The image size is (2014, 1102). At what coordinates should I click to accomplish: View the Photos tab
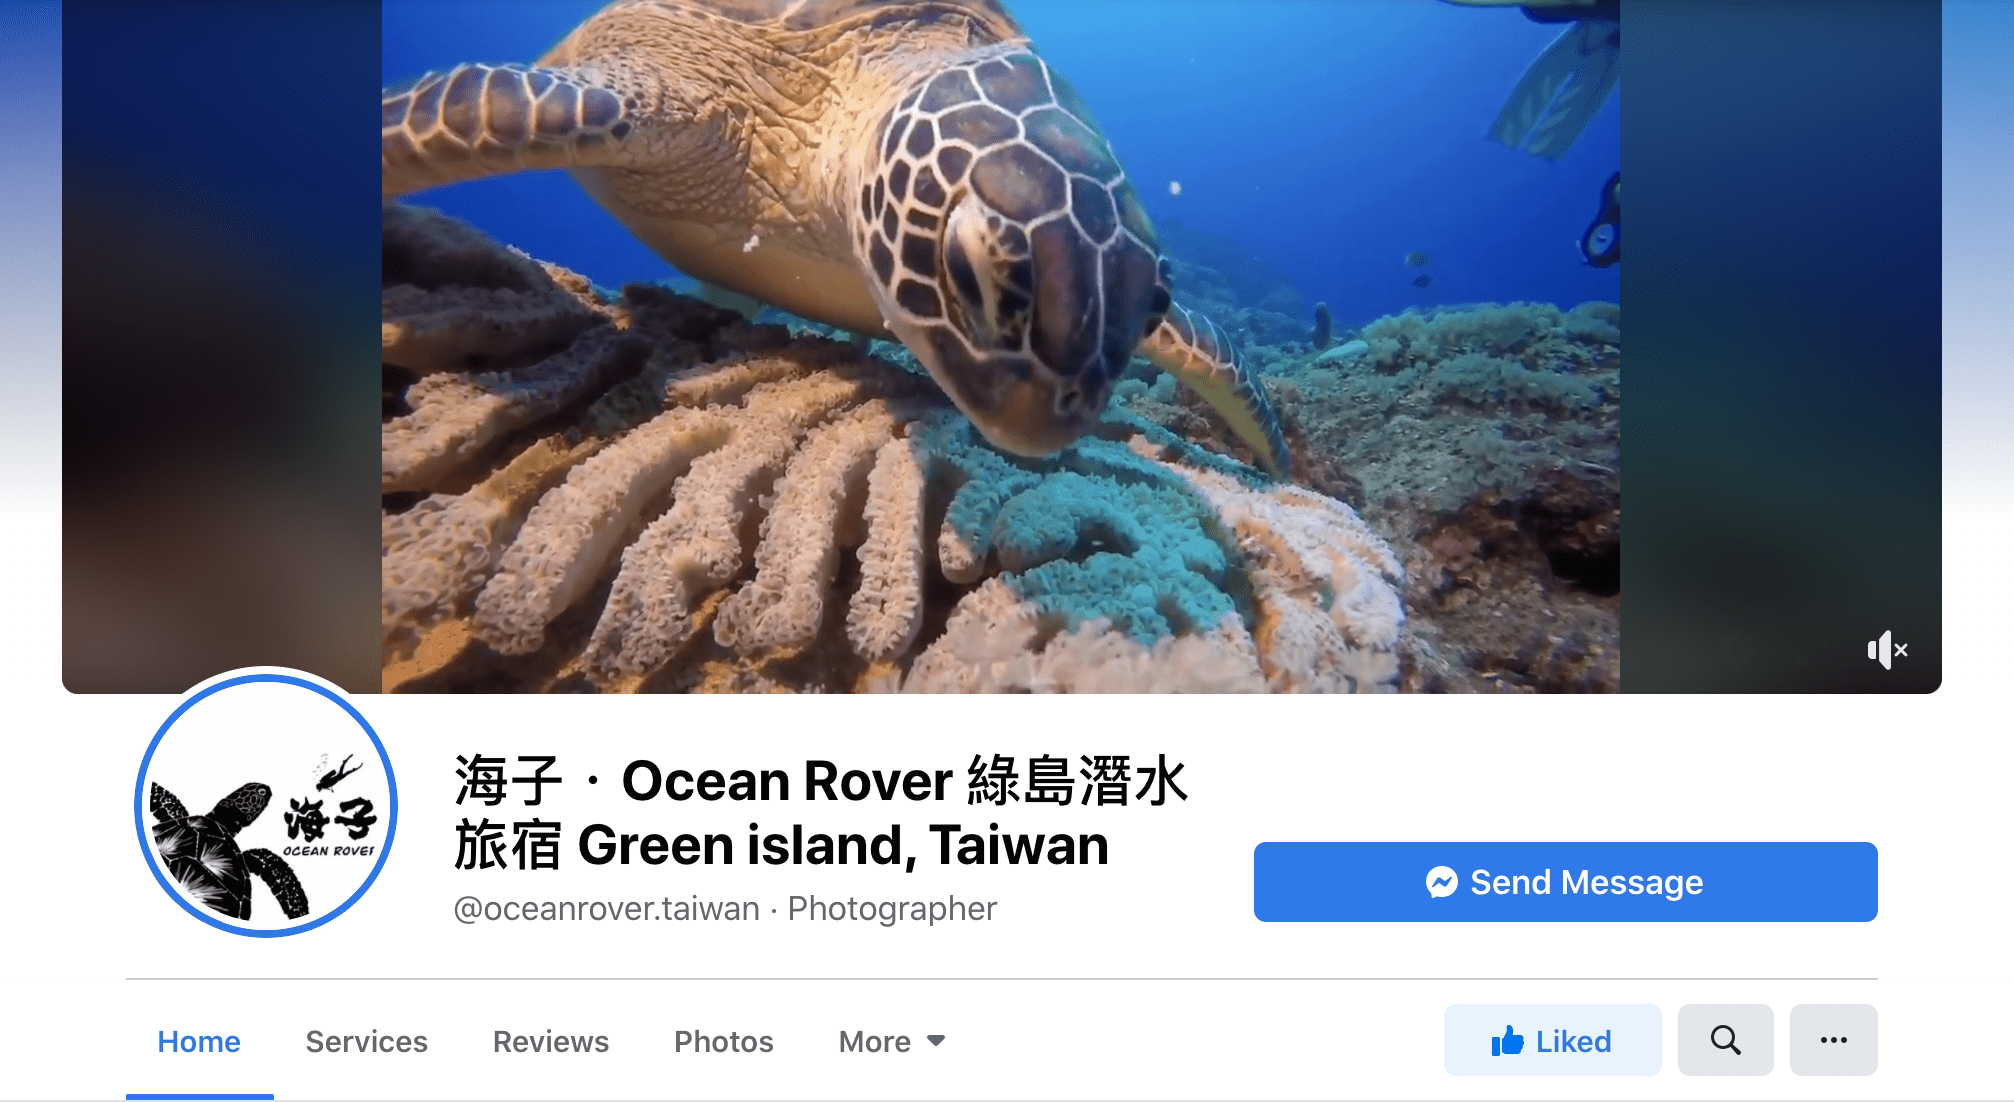pyautogui.click(x=724, y=1041)
